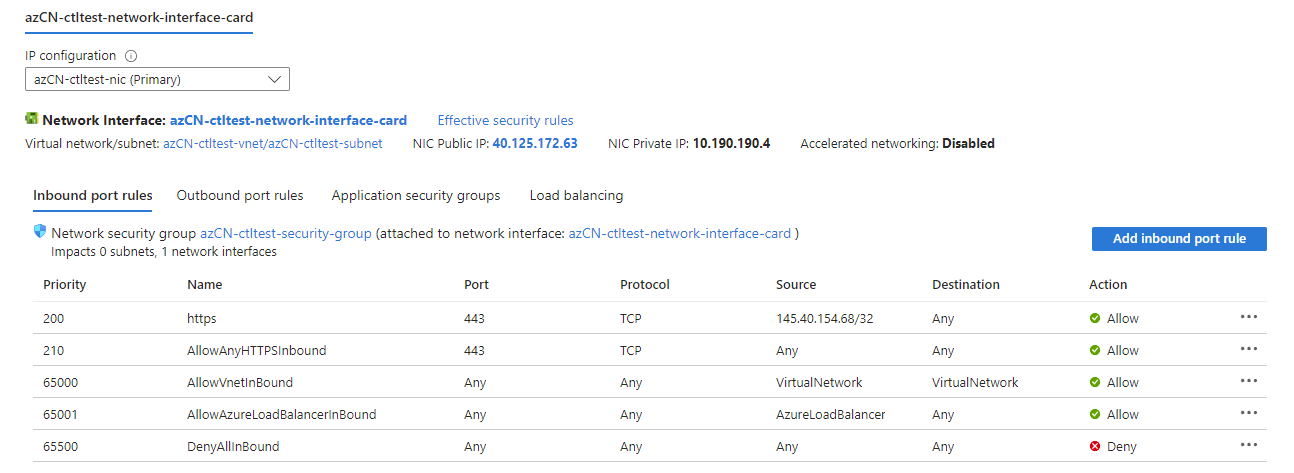Click the green Network Interface icon

[32, 119]
